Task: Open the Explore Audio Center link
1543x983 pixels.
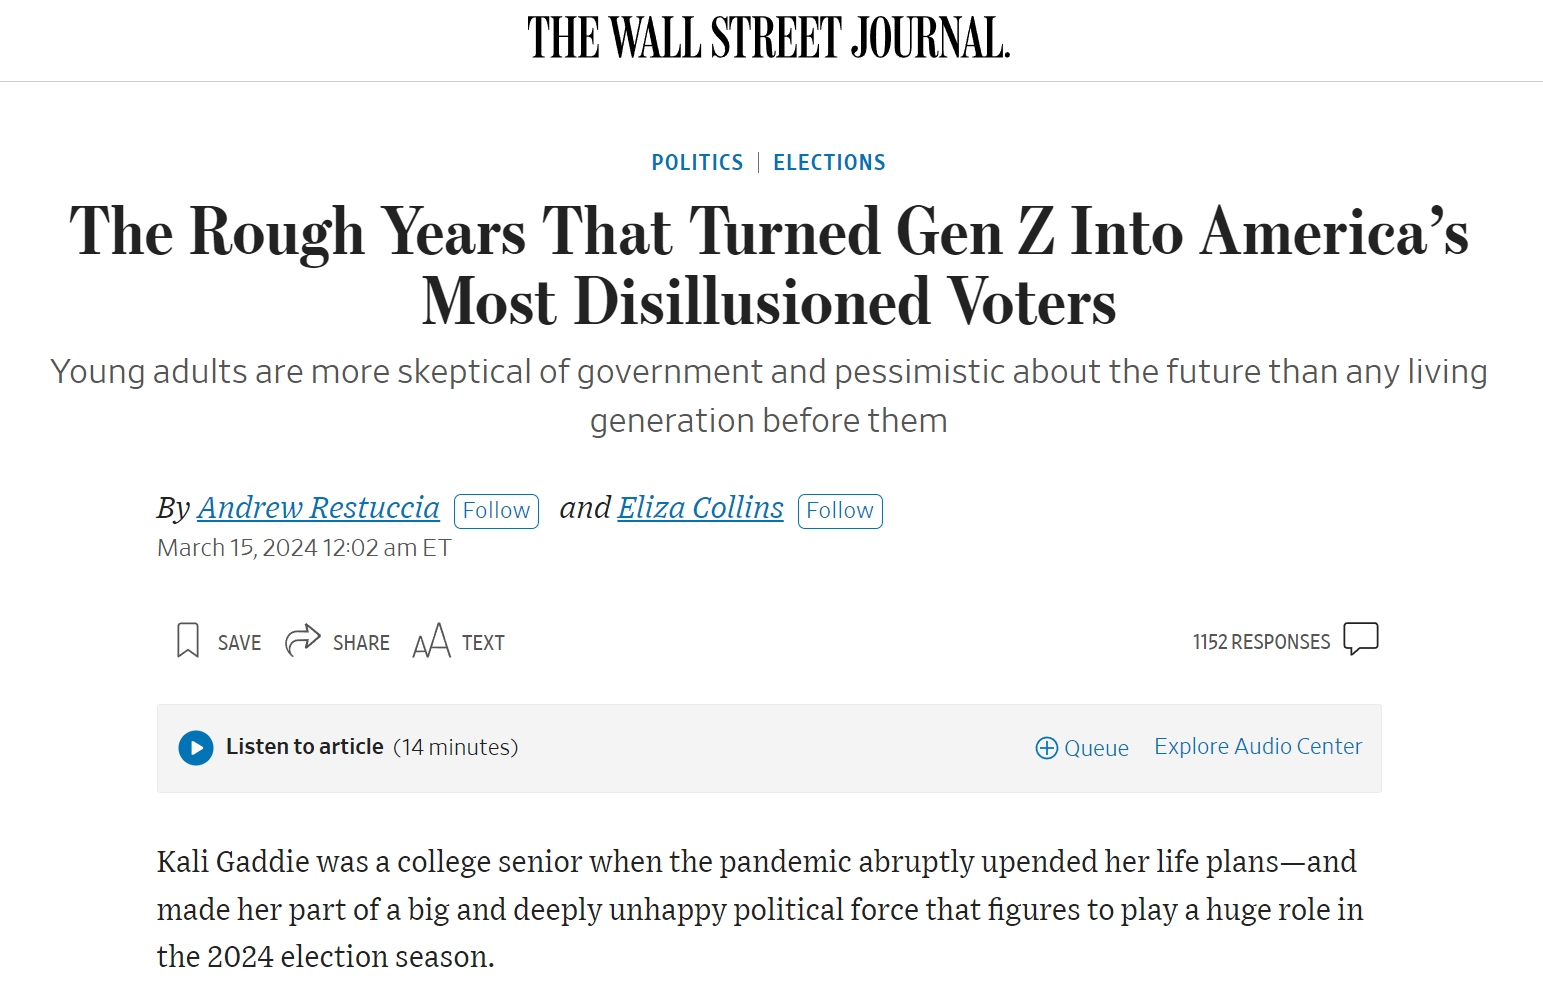Action: (1258, 747)
